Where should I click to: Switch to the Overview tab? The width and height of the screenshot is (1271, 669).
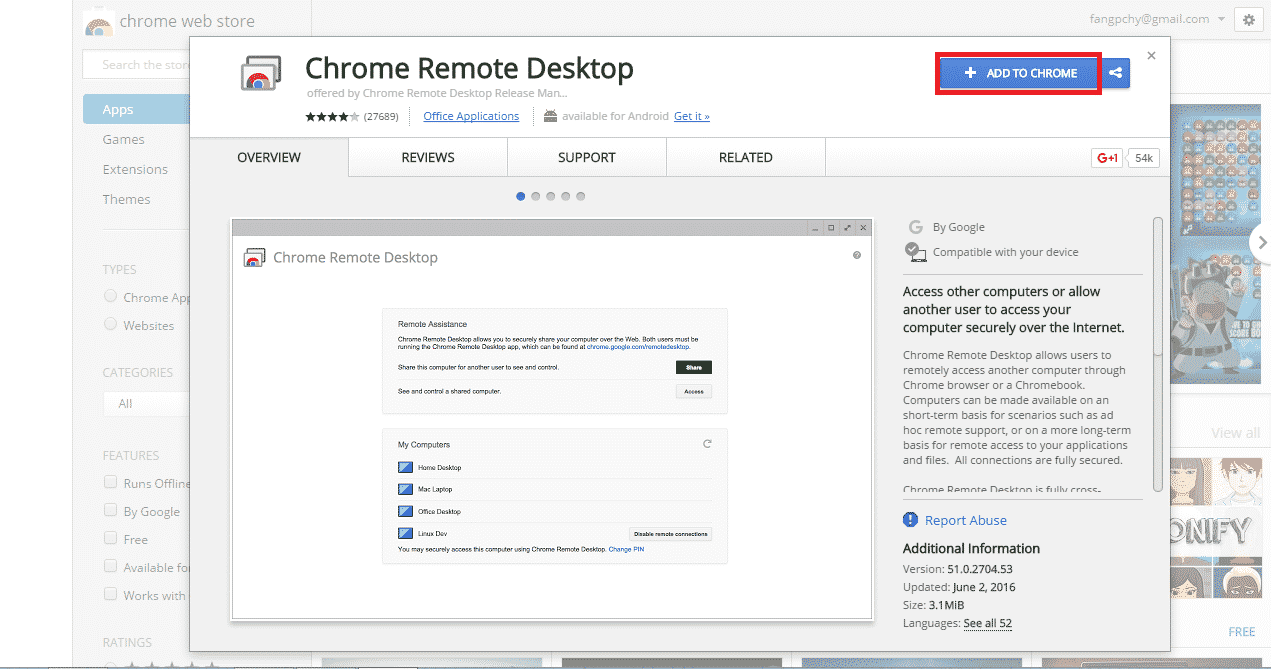269,158
